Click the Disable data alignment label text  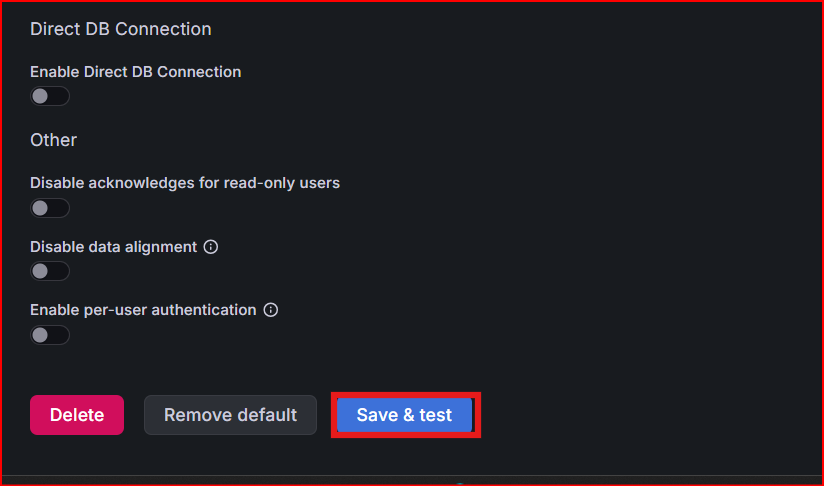[114, 247]
